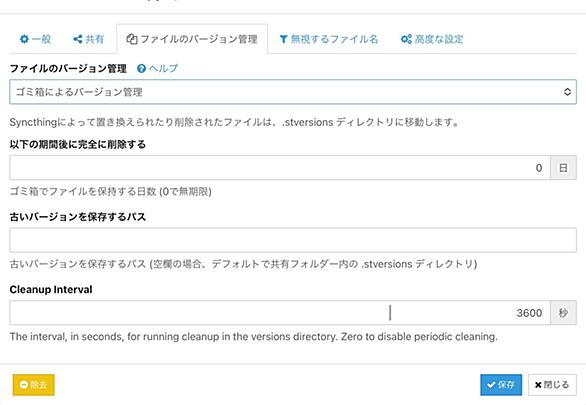Click the gear icon on 一般 tab
586x405 pixels.
coord(24,39)
